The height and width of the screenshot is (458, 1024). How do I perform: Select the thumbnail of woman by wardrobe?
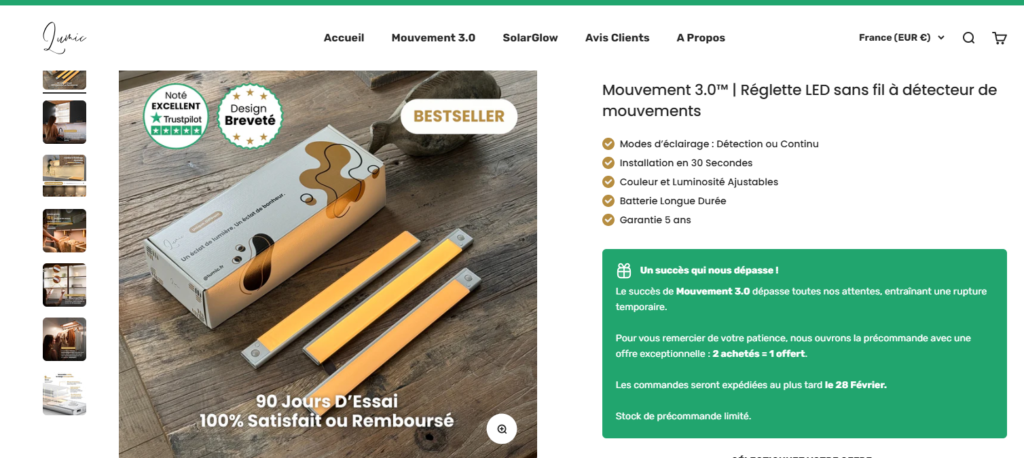click(65, 339)
